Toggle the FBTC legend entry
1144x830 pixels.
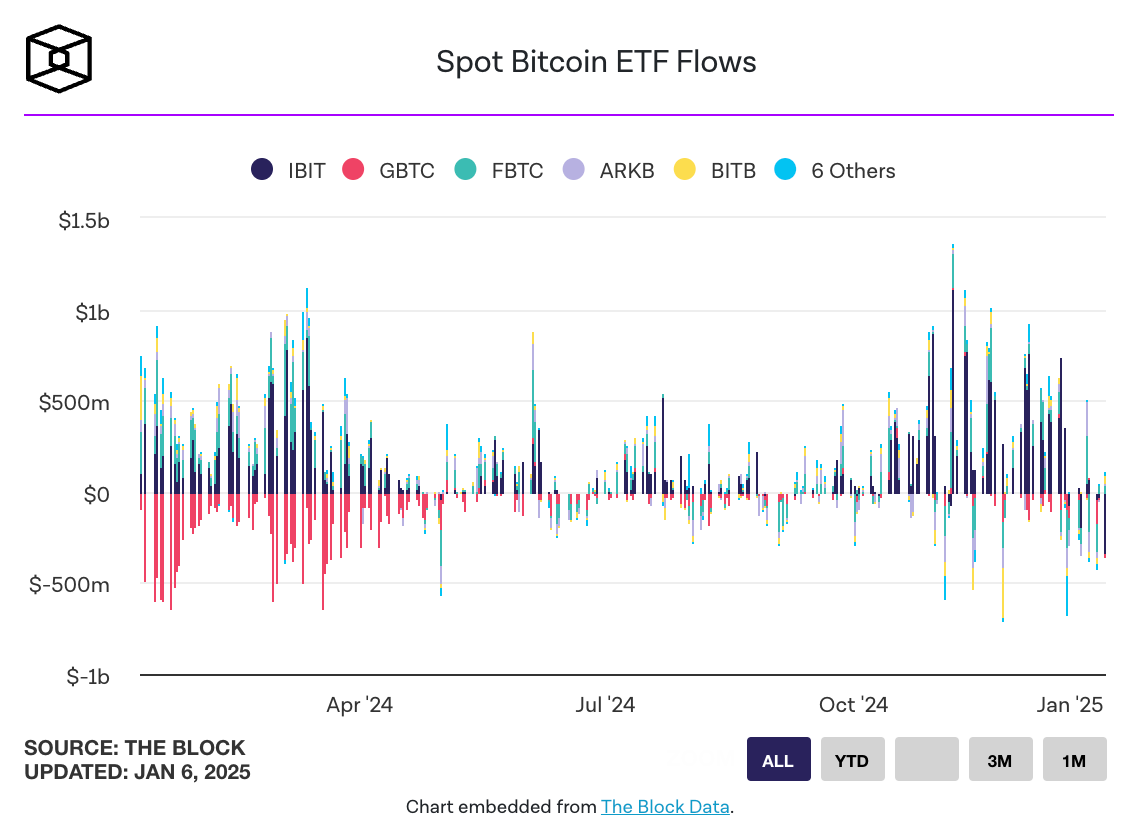coord(516,170)
